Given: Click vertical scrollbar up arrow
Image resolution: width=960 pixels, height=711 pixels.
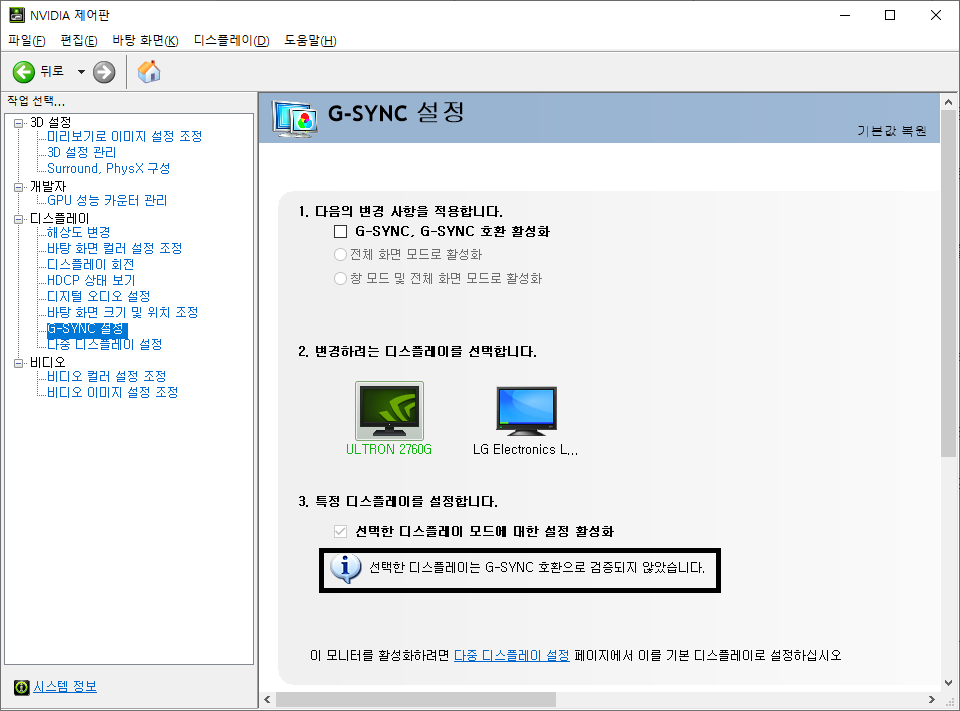Looking at the screenshot, I should point(948,102).
